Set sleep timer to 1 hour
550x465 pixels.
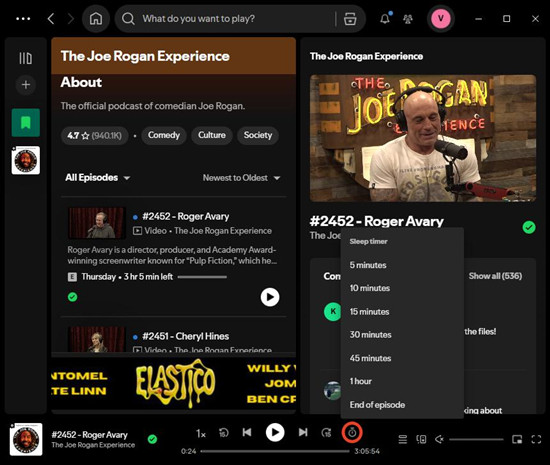click(402, 381)
